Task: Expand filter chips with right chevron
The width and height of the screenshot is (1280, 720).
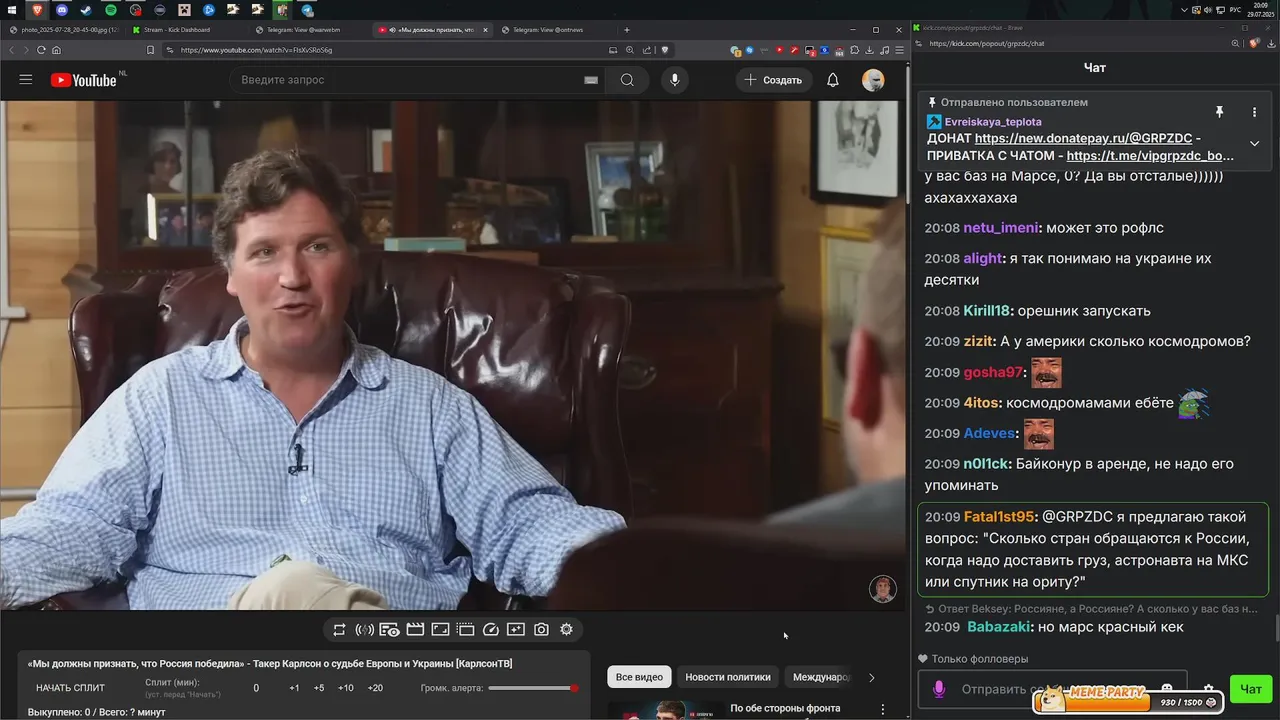Action: (x=871, y=677)
